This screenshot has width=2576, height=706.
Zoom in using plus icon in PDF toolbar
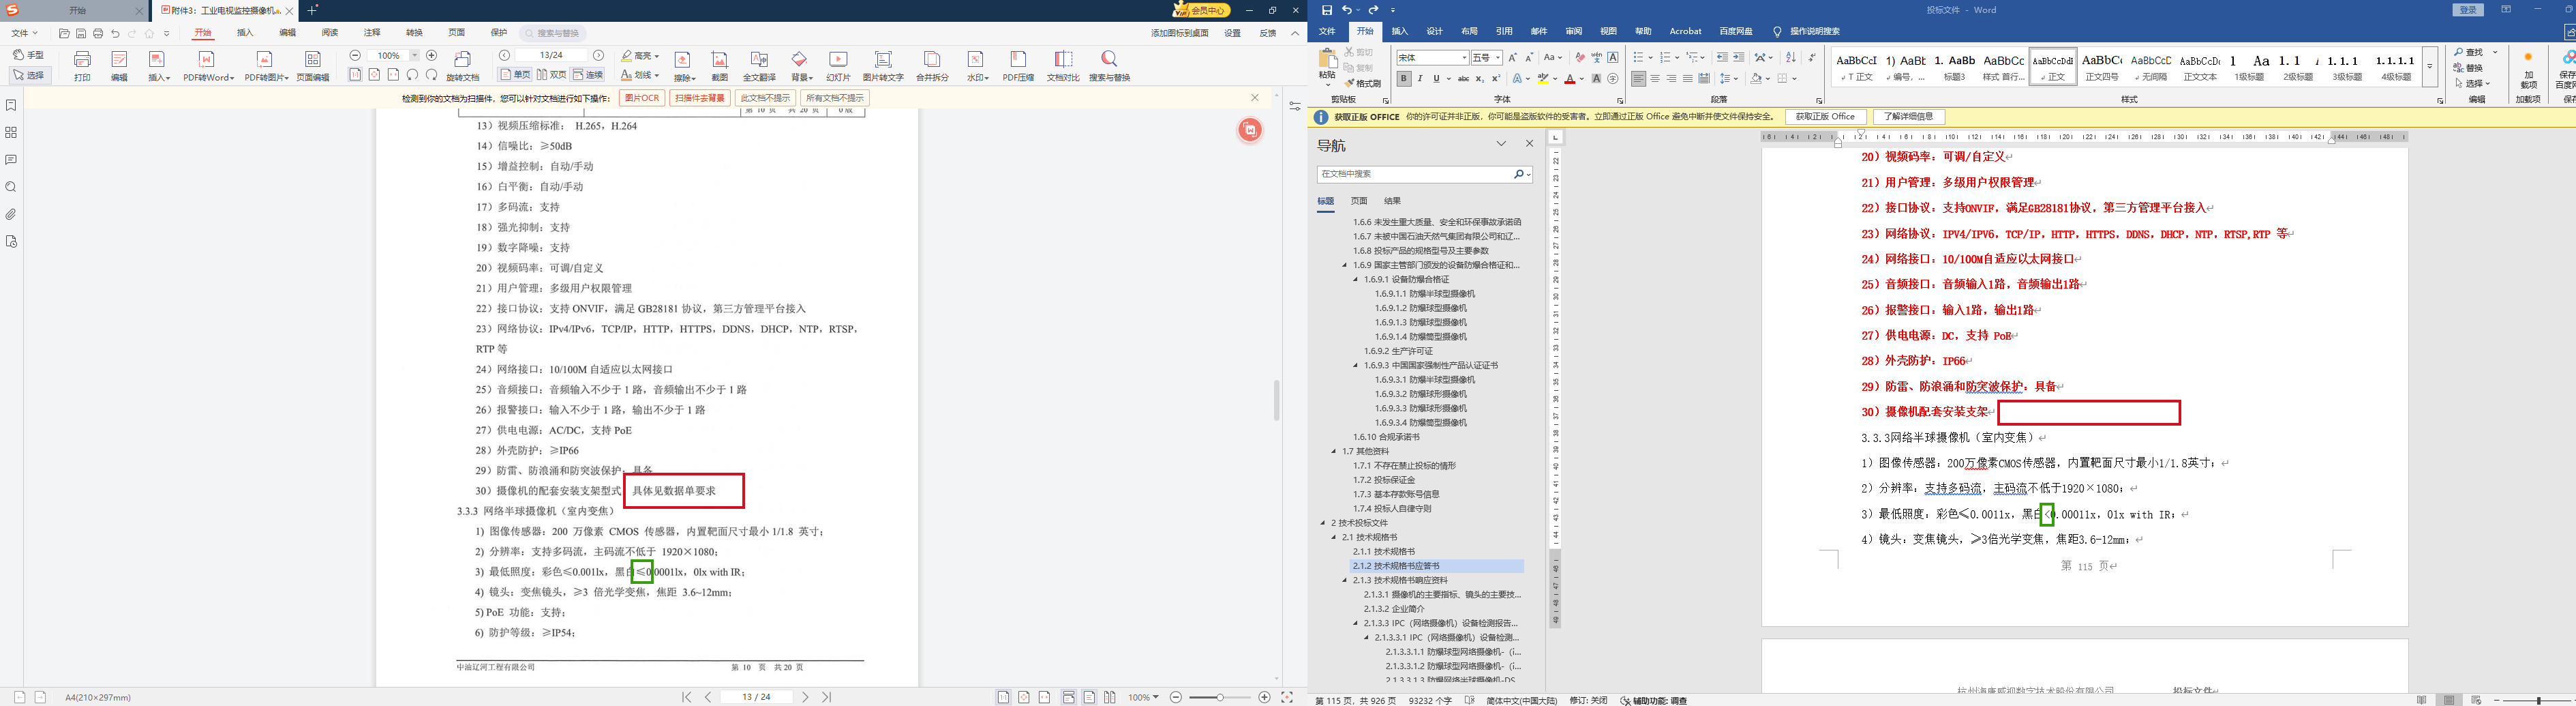click(x=432, y=56)
